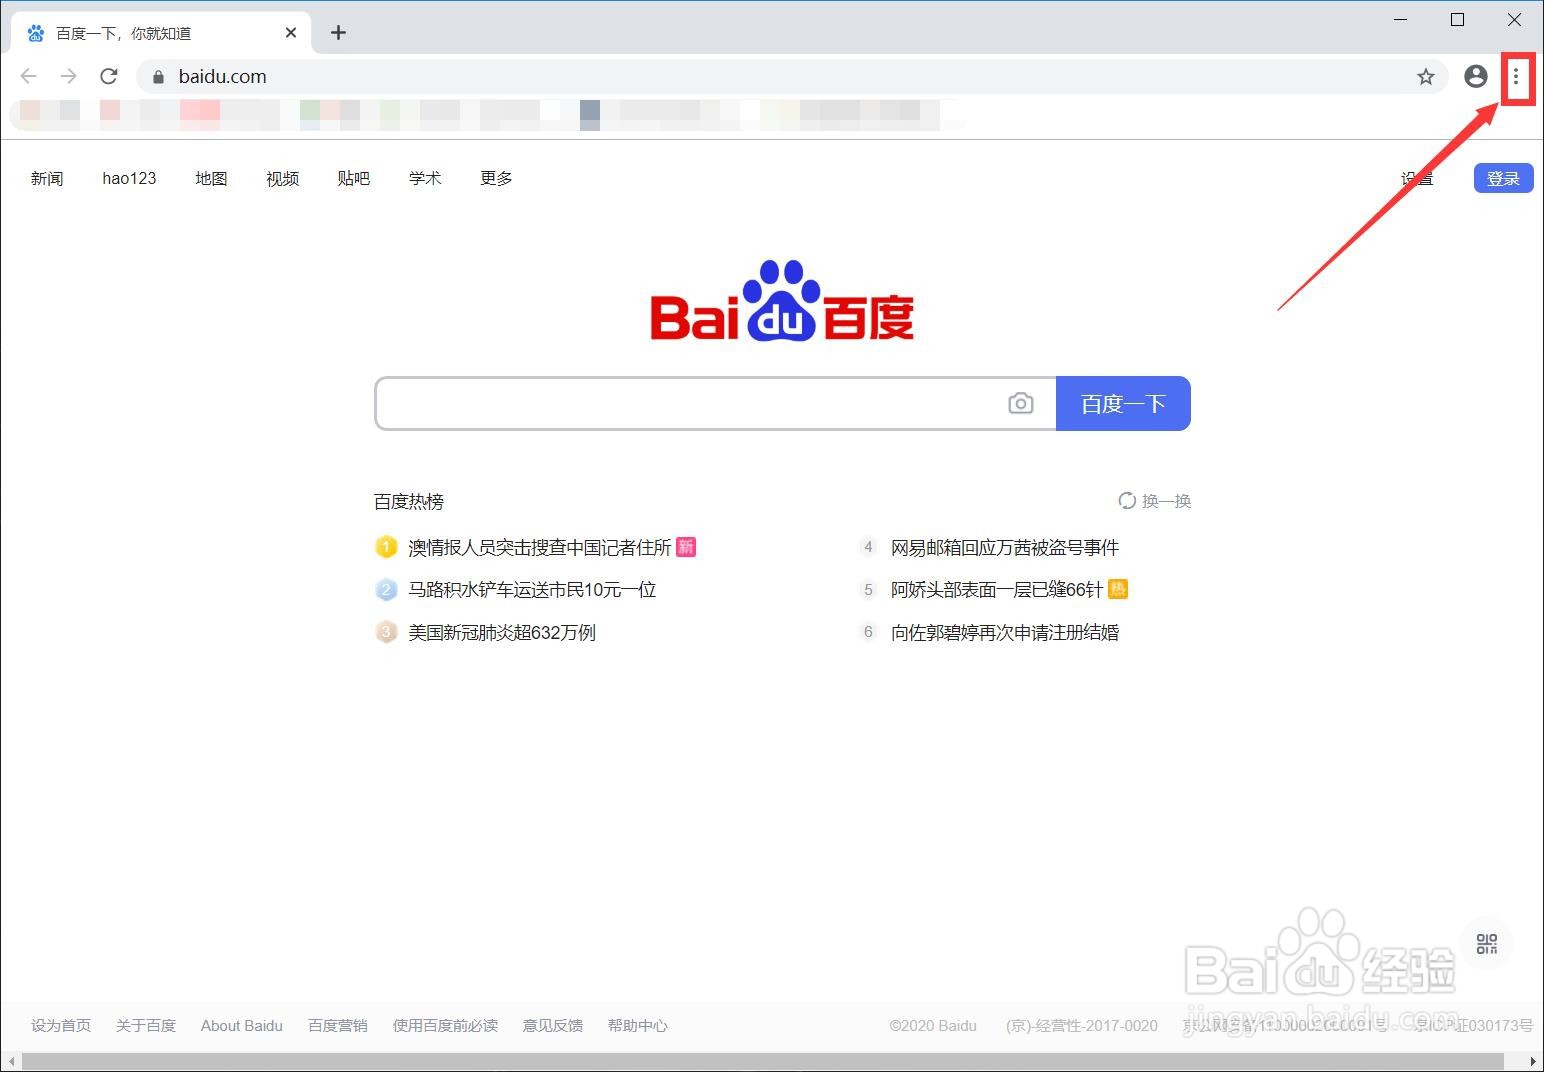Click the (京)-经营性-2017-0020 license text
Image resolution: width=1544 pixels, height=1072 pixels.
point(1082,1025)
